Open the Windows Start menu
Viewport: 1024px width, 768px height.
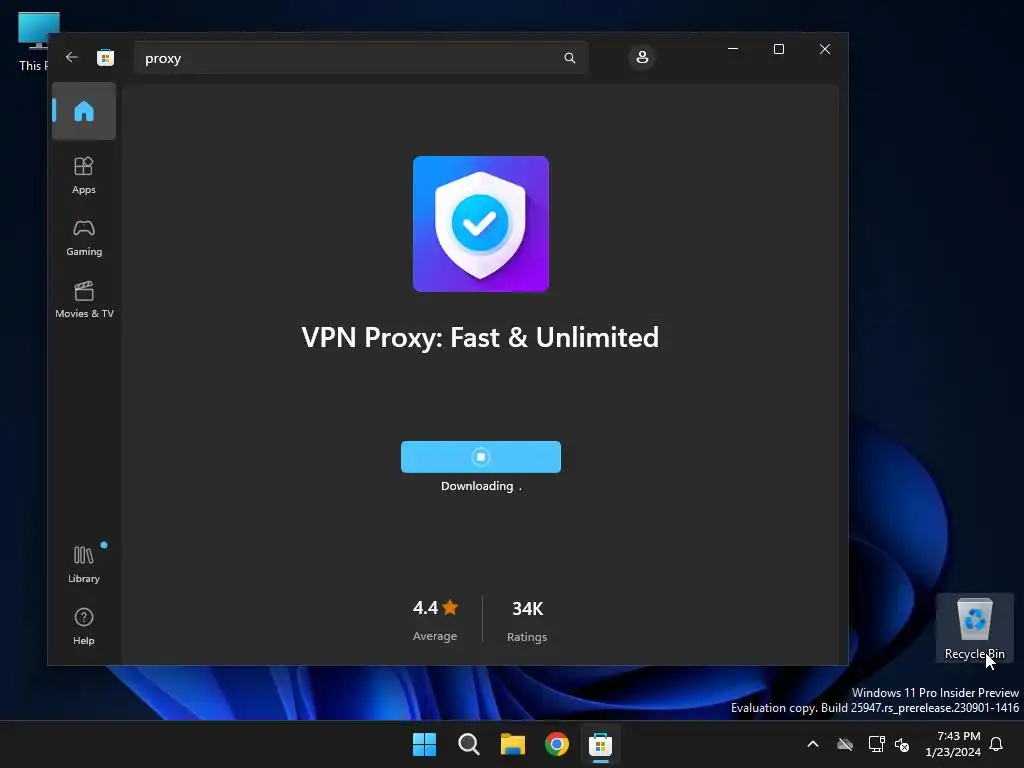(424, 744)
